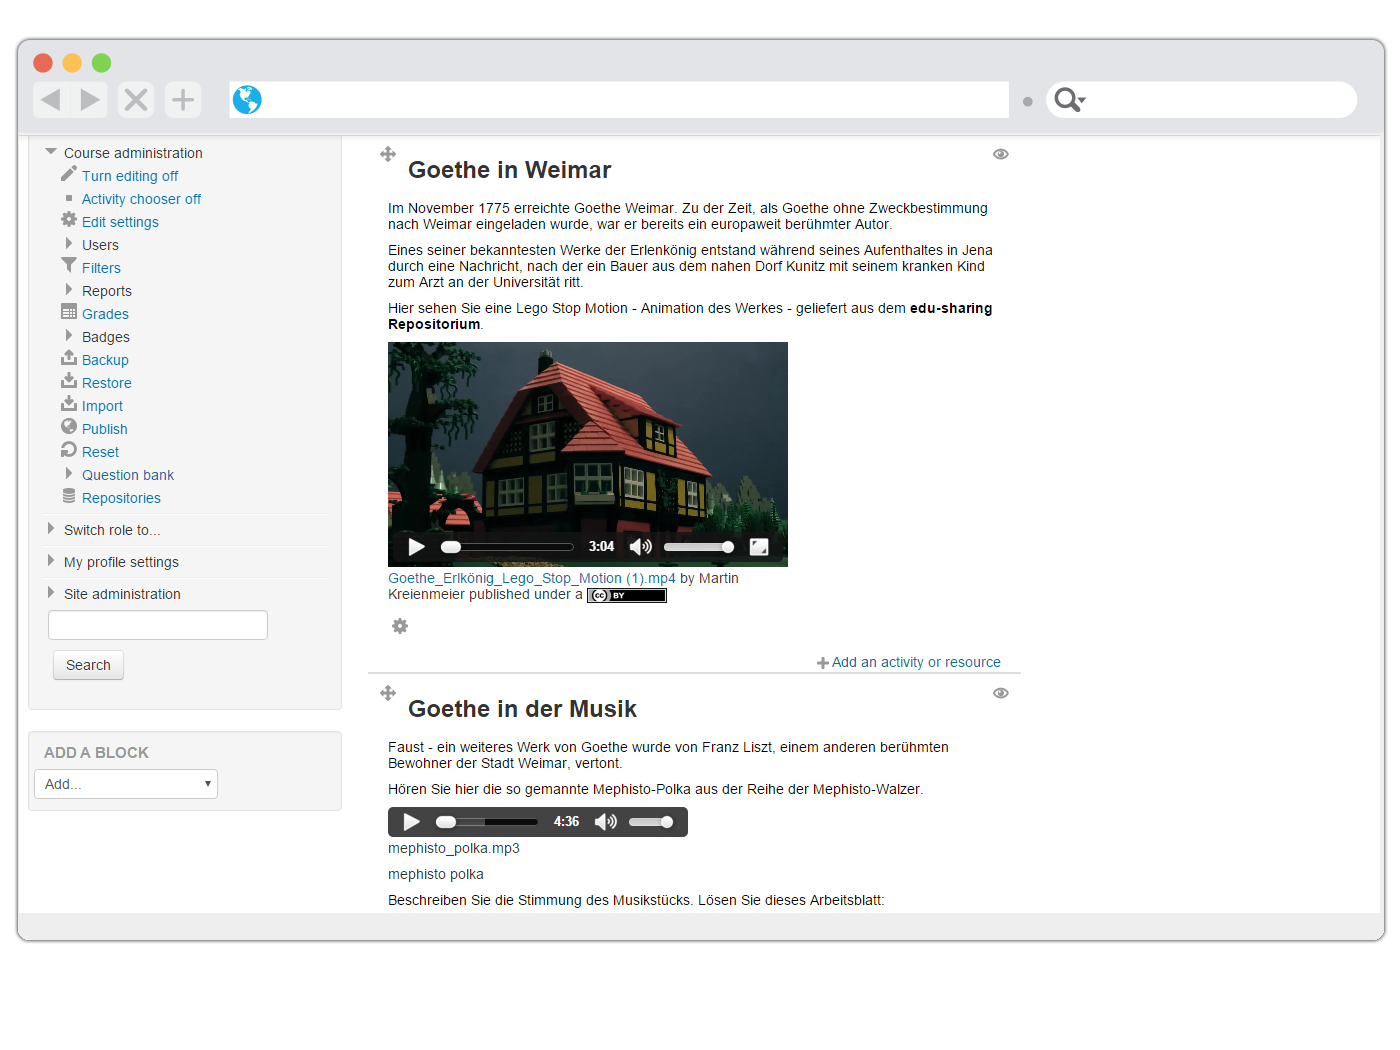Click move handle for Goethe in Weimar
The image size is (1400, 1050).
point(388,154)
